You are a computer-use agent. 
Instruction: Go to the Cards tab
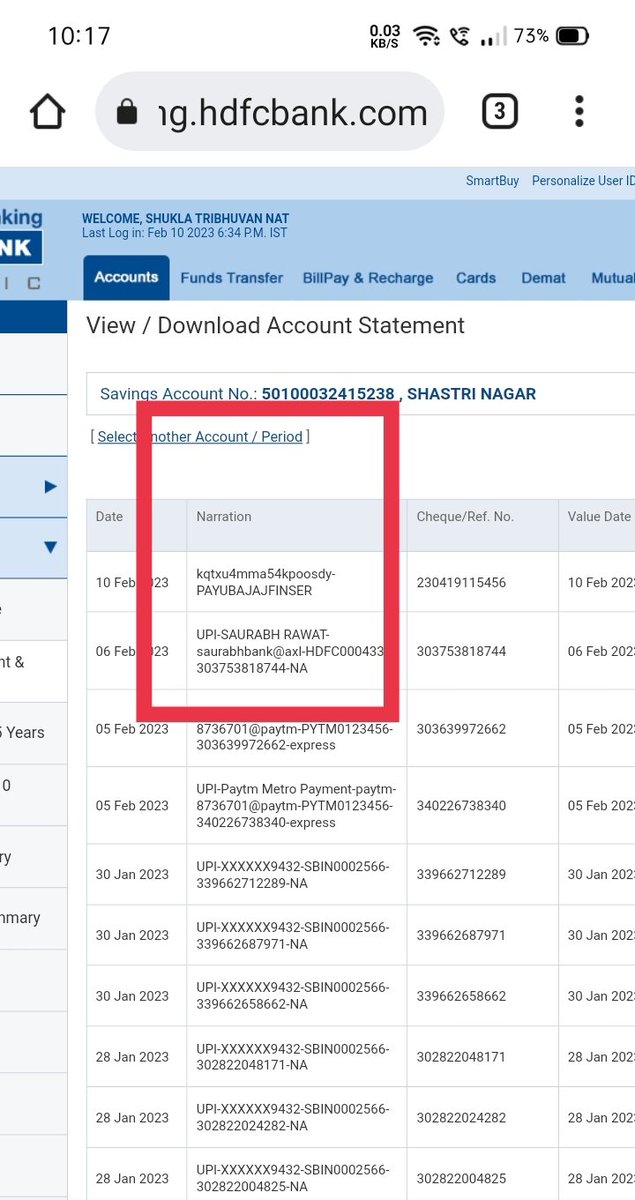pyautogui.click(x=476, y=278)
